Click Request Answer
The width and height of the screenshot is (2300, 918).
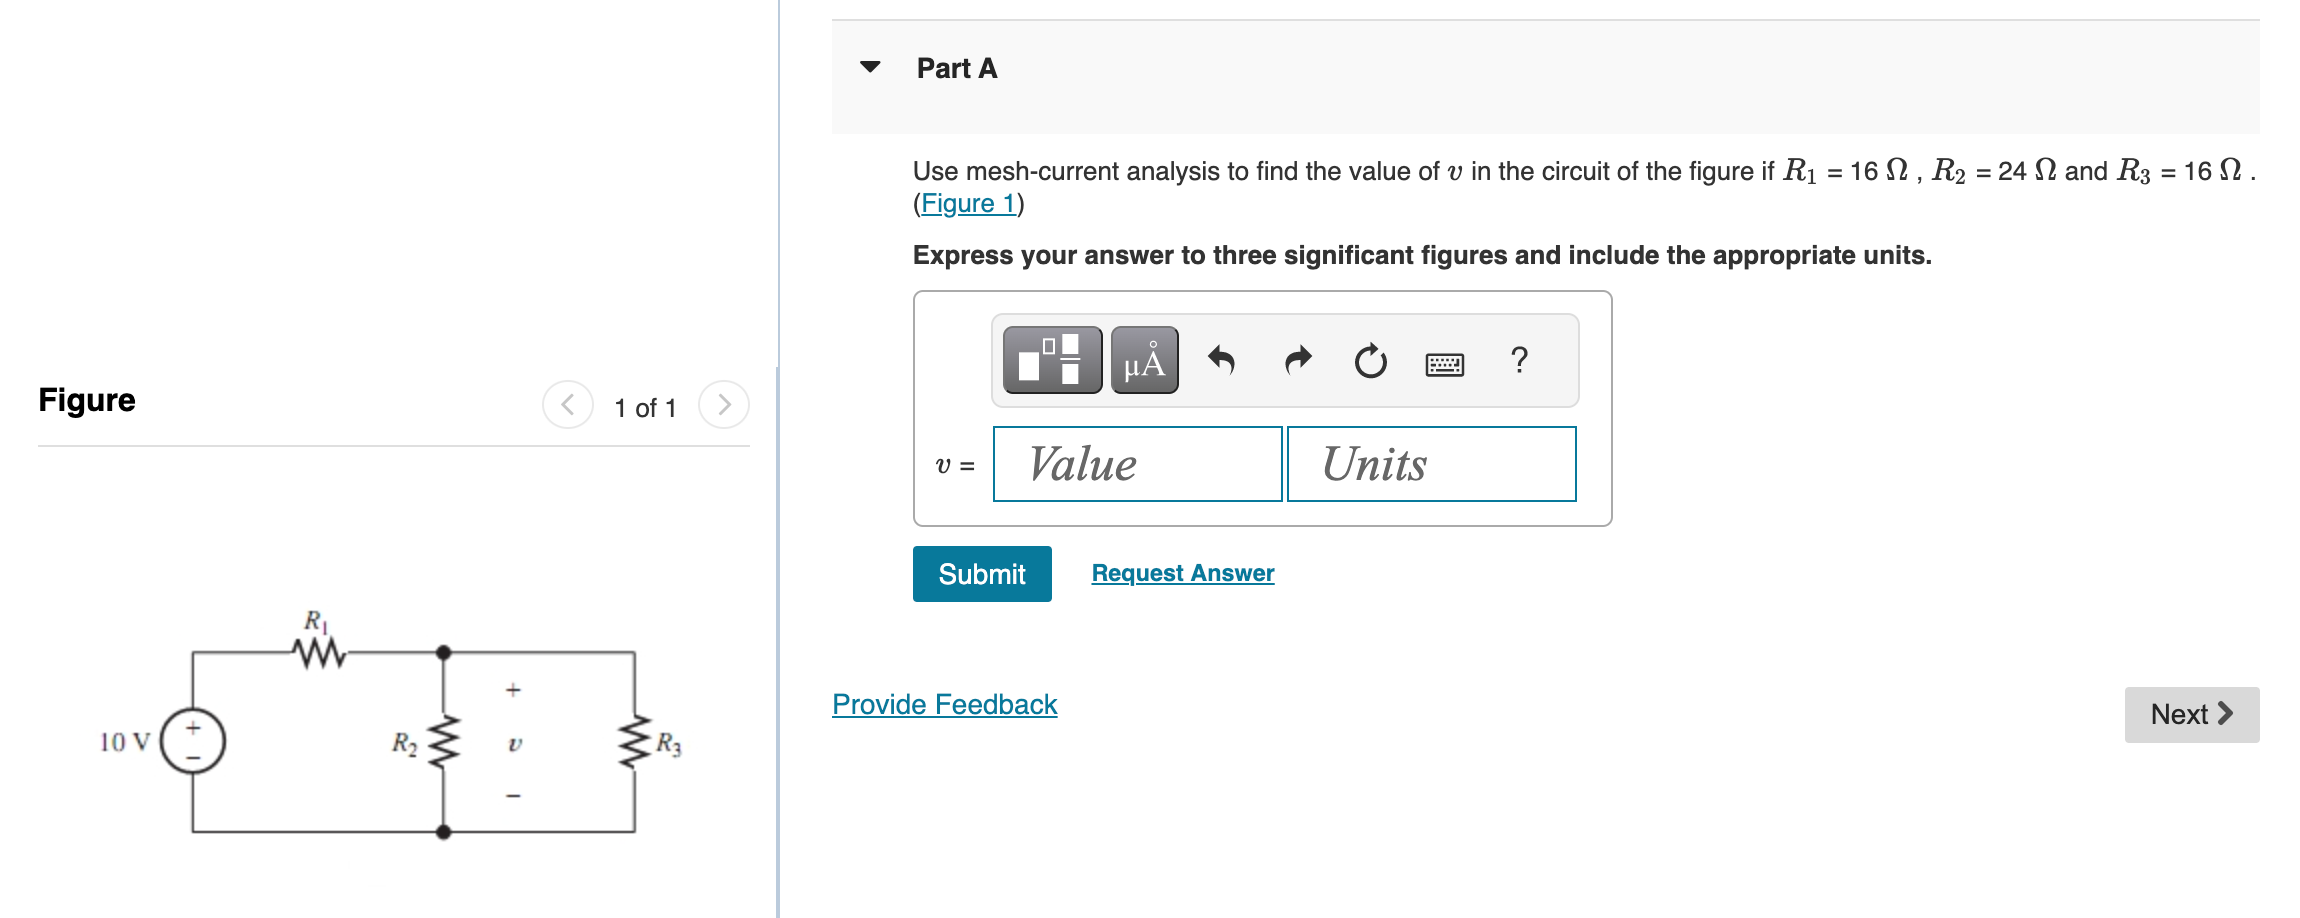coord(1182,572)
